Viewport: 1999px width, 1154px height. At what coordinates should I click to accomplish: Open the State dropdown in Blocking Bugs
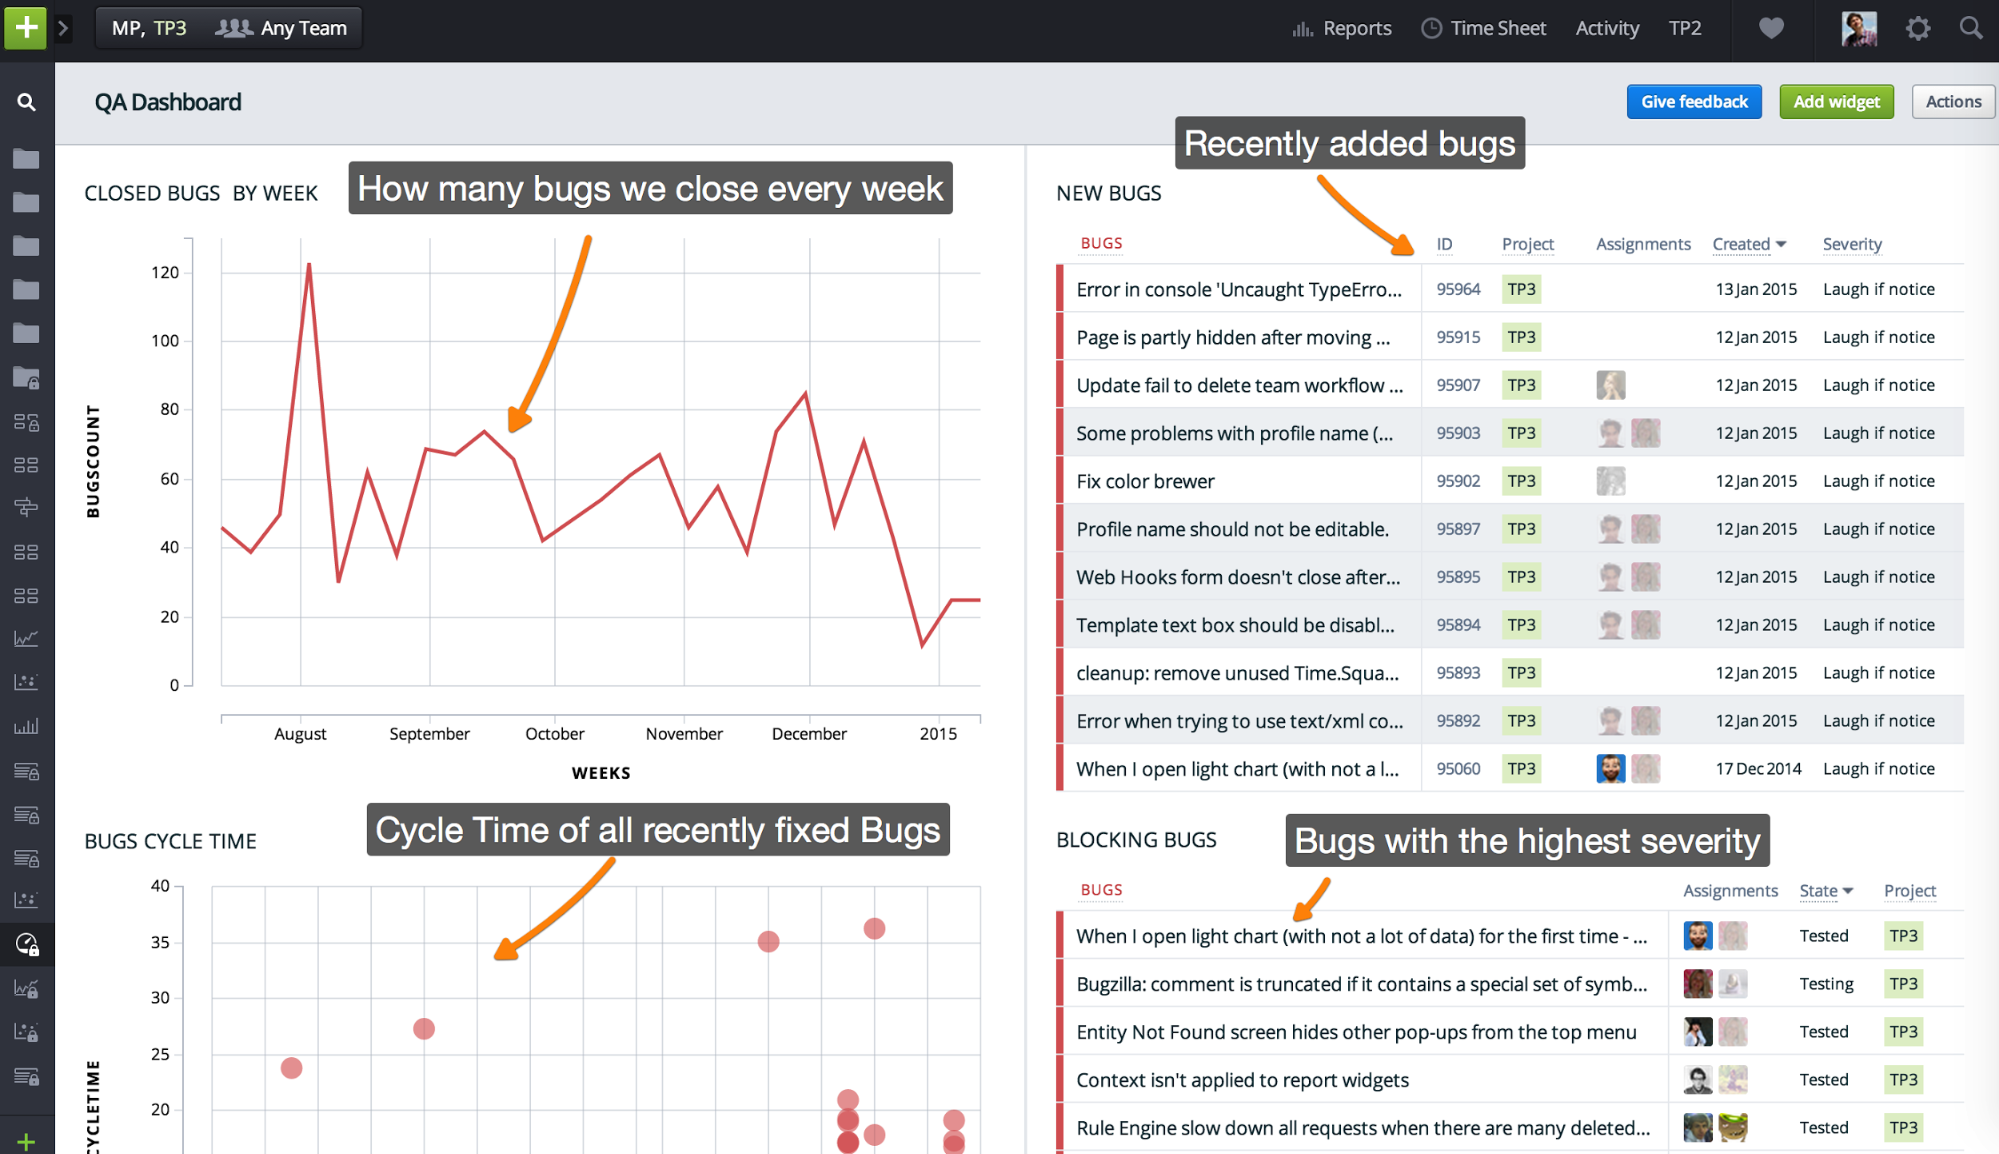(1826, 891)
